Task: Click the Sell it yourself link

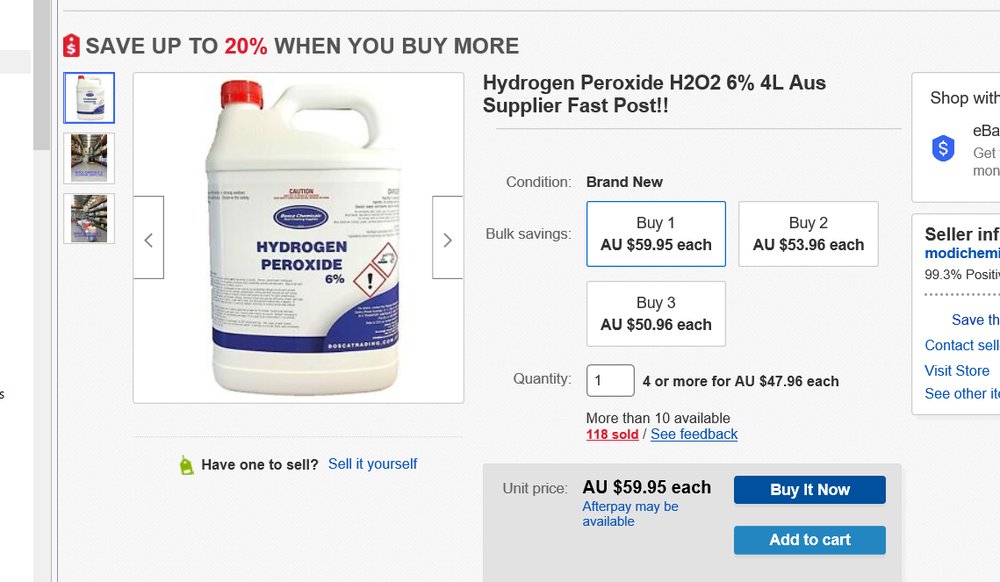Action: 372,464
